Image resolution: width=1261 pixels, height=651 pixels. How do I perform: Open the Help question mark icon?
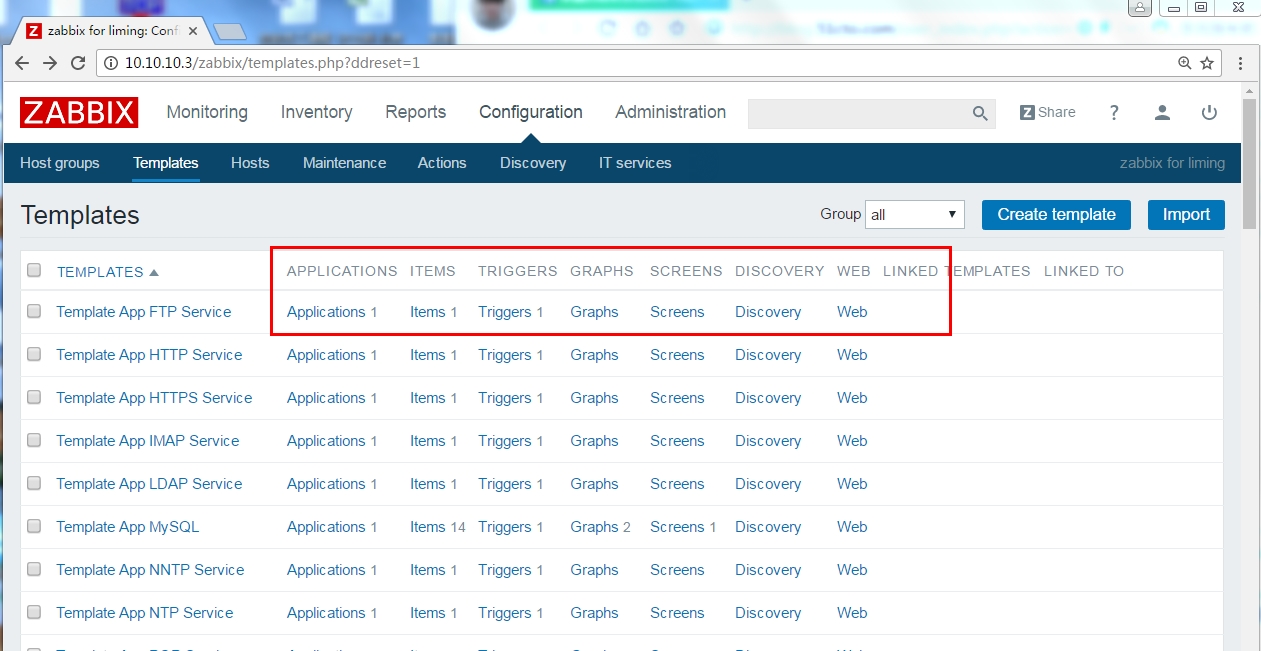click(x=1114, y=113)
